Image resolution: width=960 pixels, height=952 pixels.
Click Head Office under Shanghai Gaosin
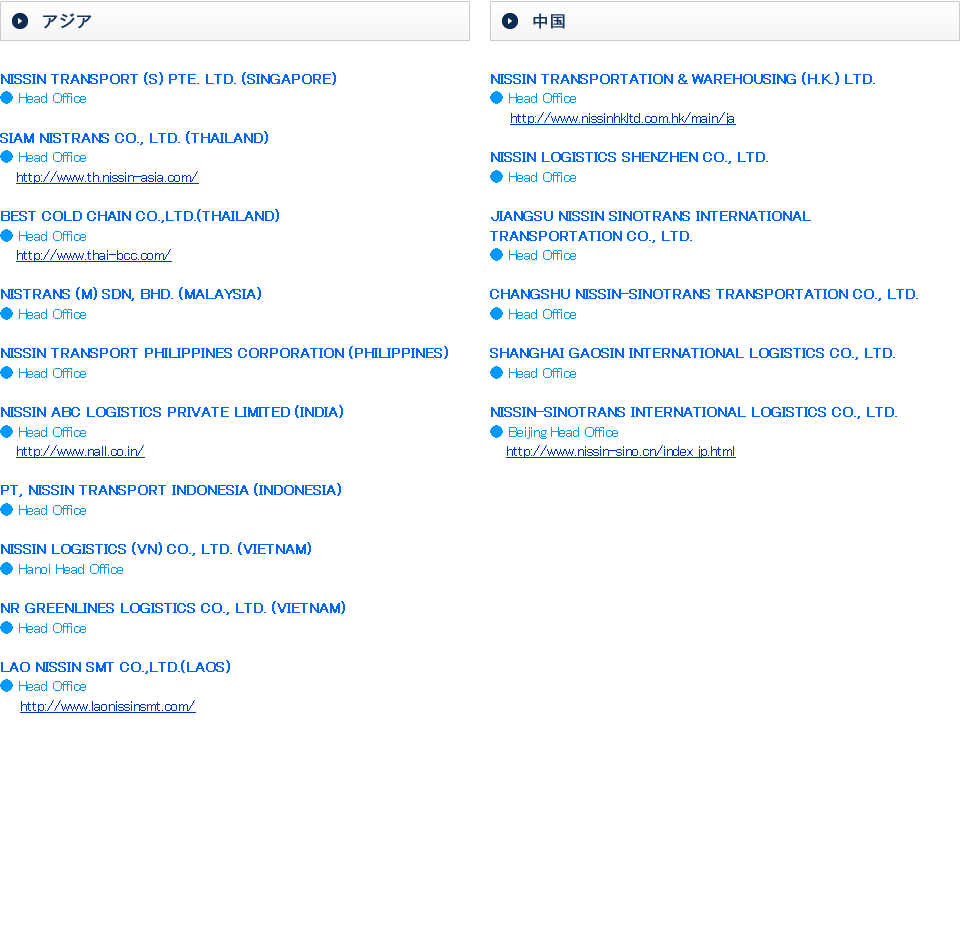point(542,373)
